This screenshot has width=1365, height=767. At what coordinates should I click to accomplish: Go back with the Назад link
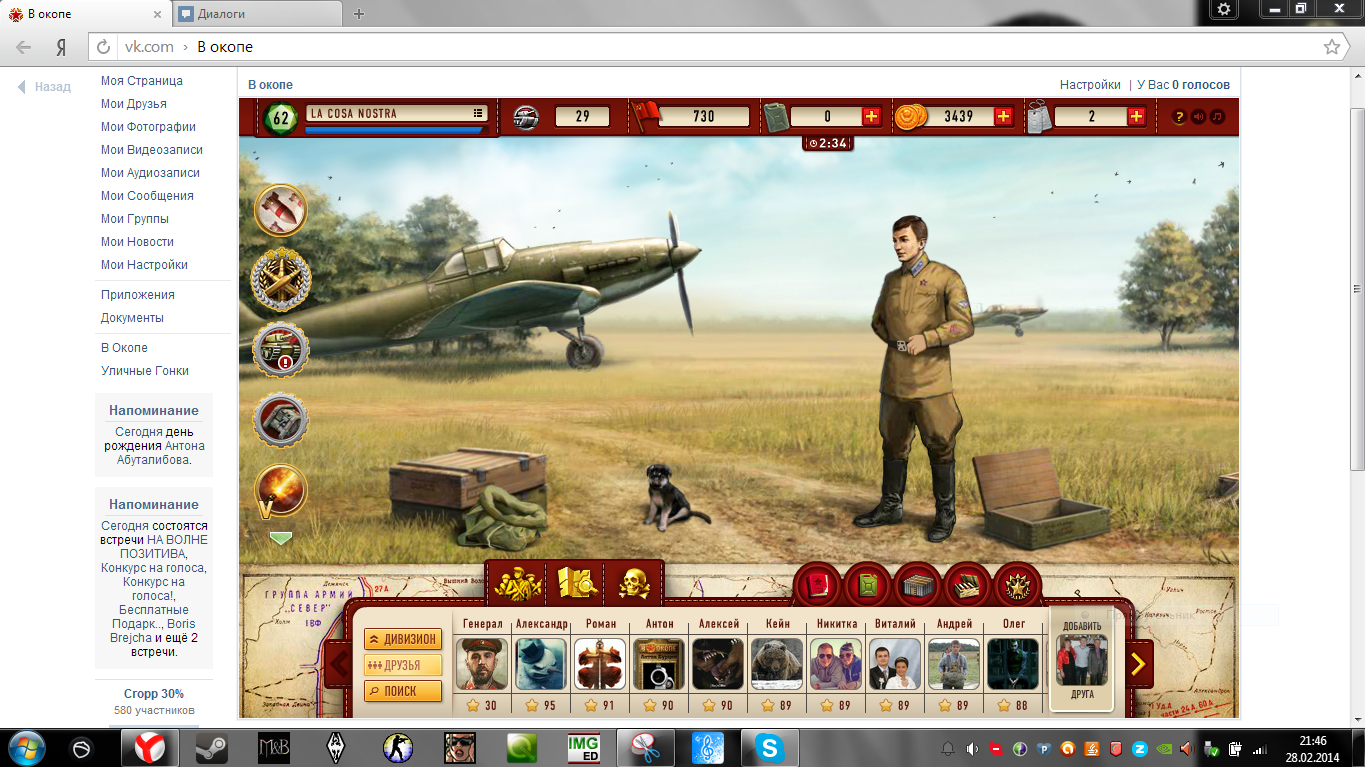click(x=44, y=87)
